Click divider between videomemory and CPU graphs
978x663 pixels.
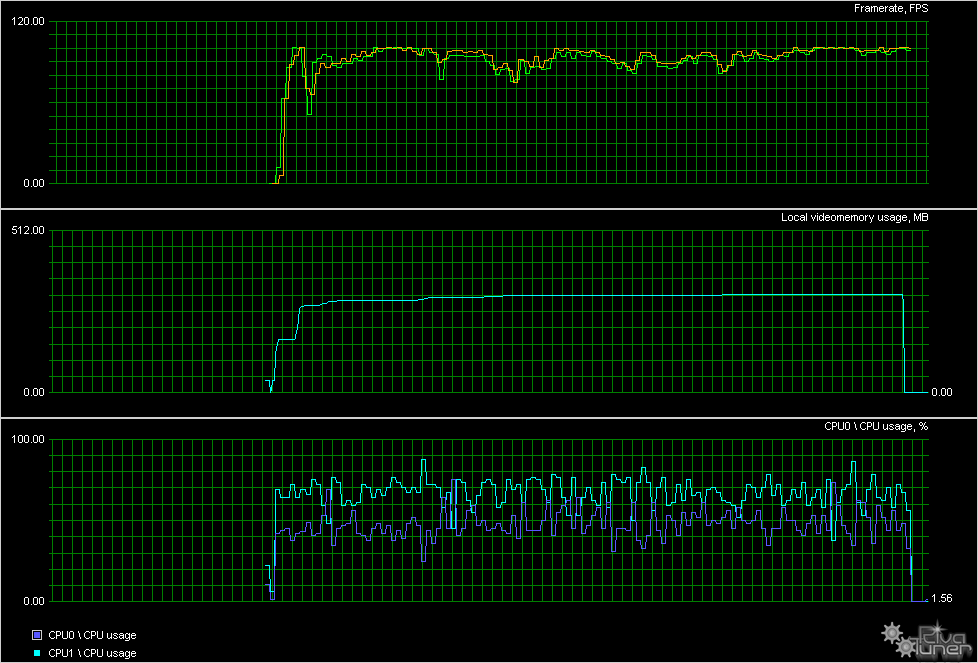[489, 417]
